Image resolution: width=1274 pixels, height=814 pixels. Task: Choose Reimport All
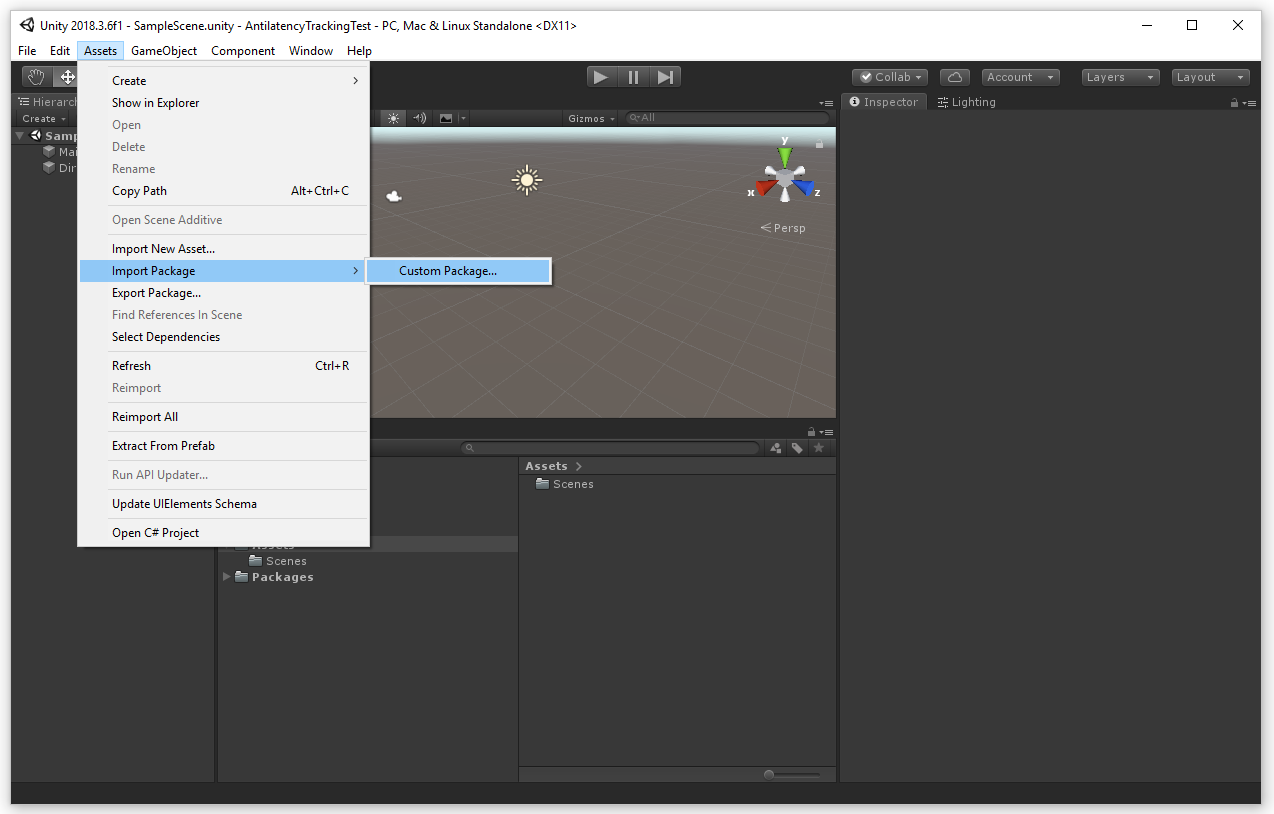click(224, 417)
